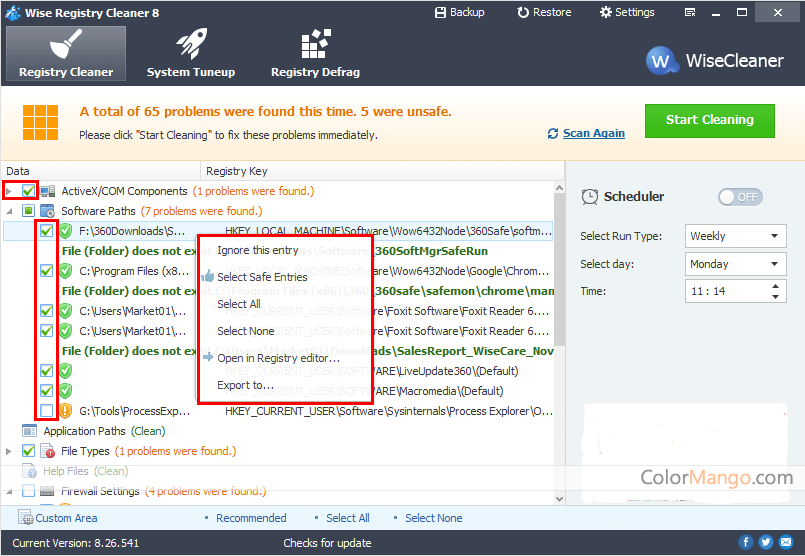The width and height of the screenshot is (805, 556).
Task: Check the G:\Tools\ProcessExp entry checkbox
Action: (46, 411)
